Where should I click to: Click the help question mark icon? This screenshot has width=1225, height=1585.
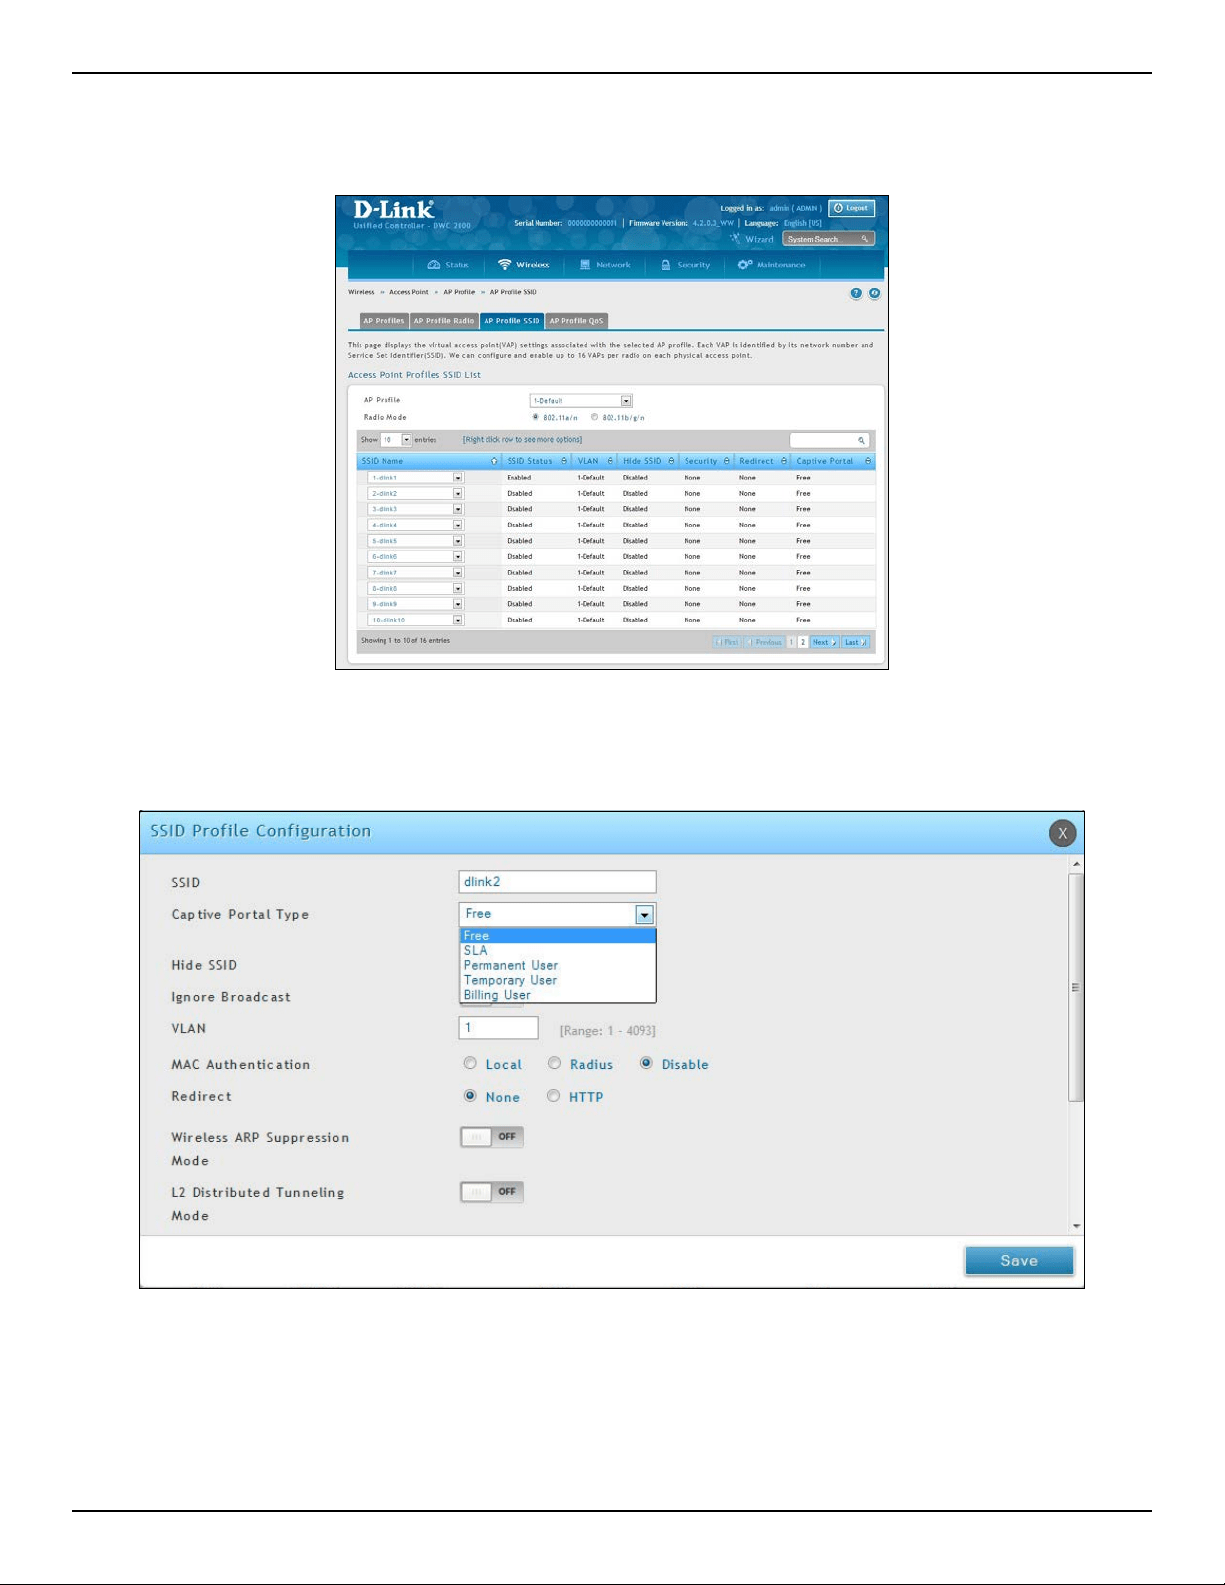click(856, 293)
